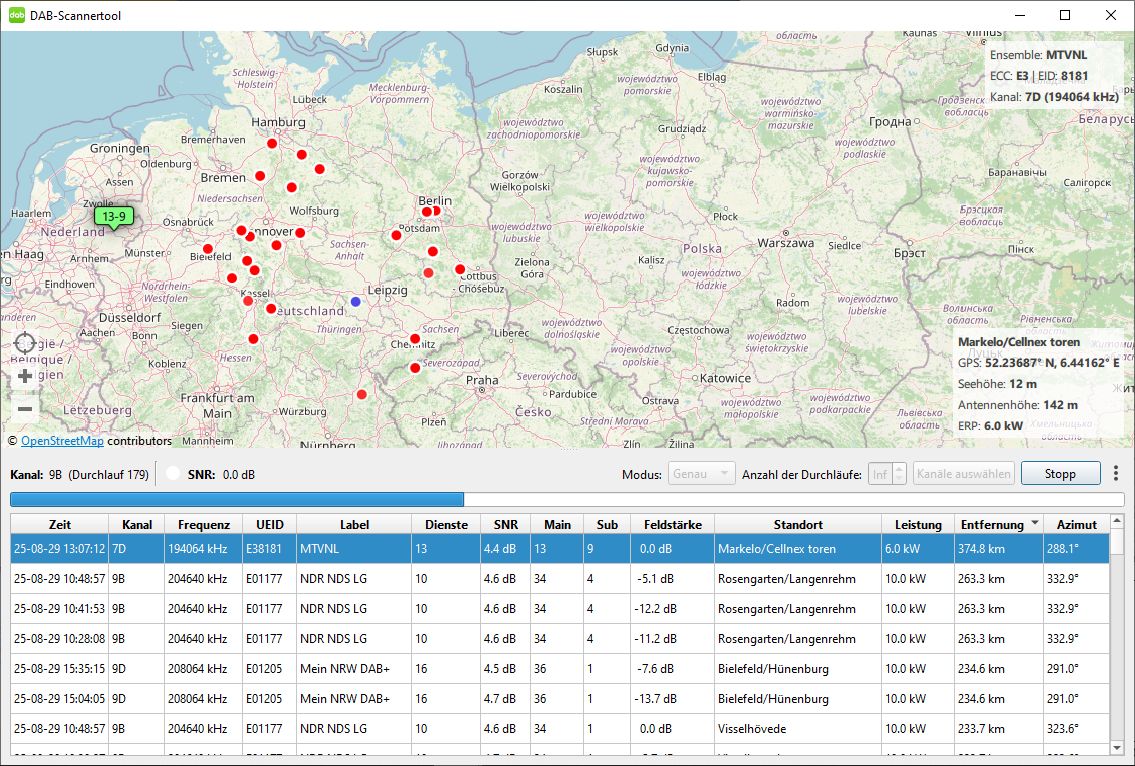The image size is (1135, 766).
Task: Zoom in on the map with plus
Action: (x=25, y=377)
